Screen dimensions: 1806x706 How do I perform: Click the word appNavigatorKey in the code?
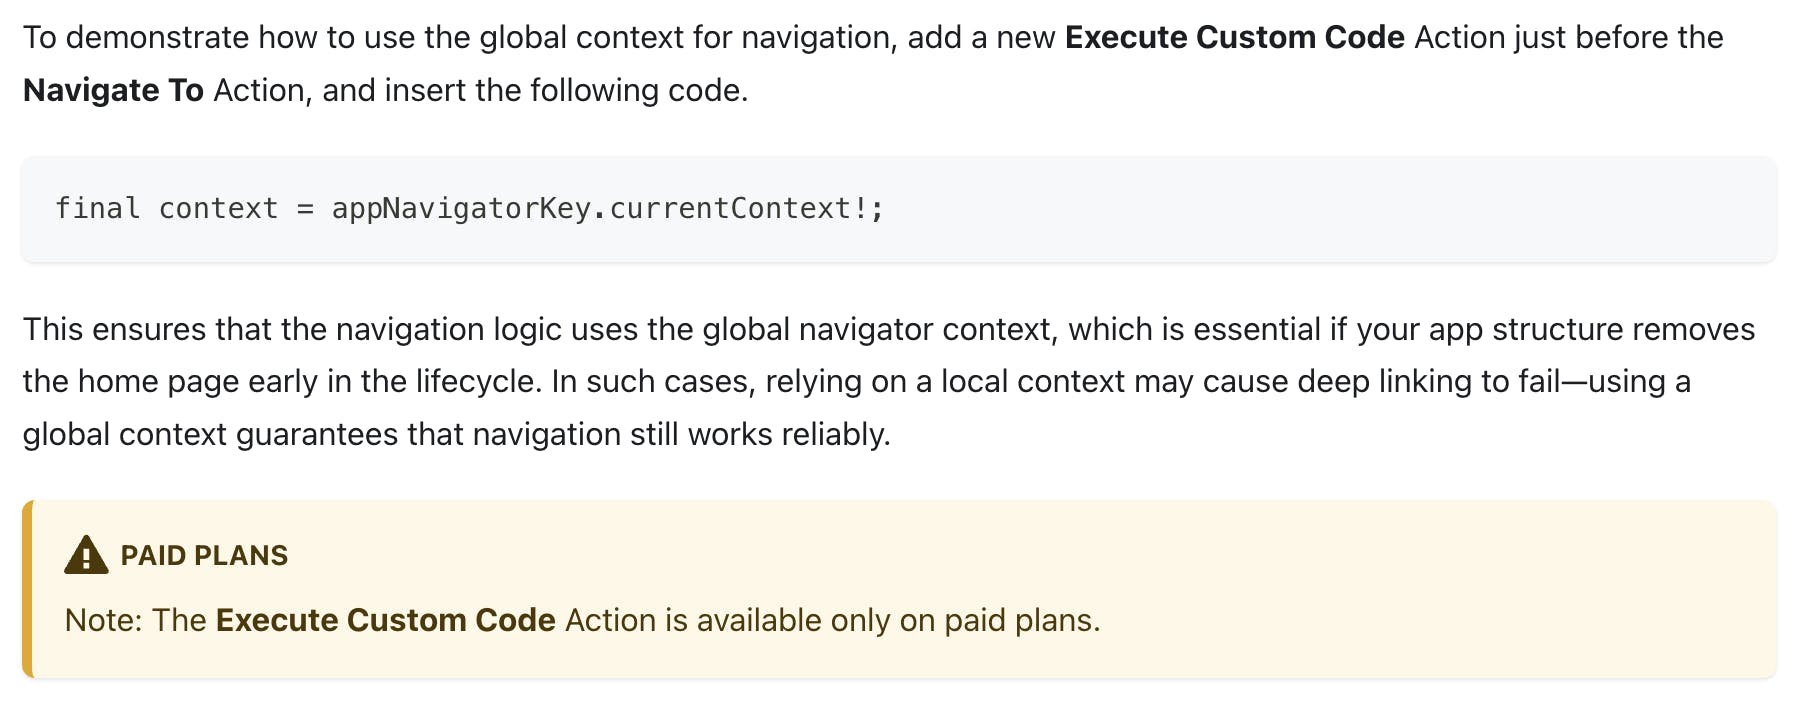click(461, 208)
